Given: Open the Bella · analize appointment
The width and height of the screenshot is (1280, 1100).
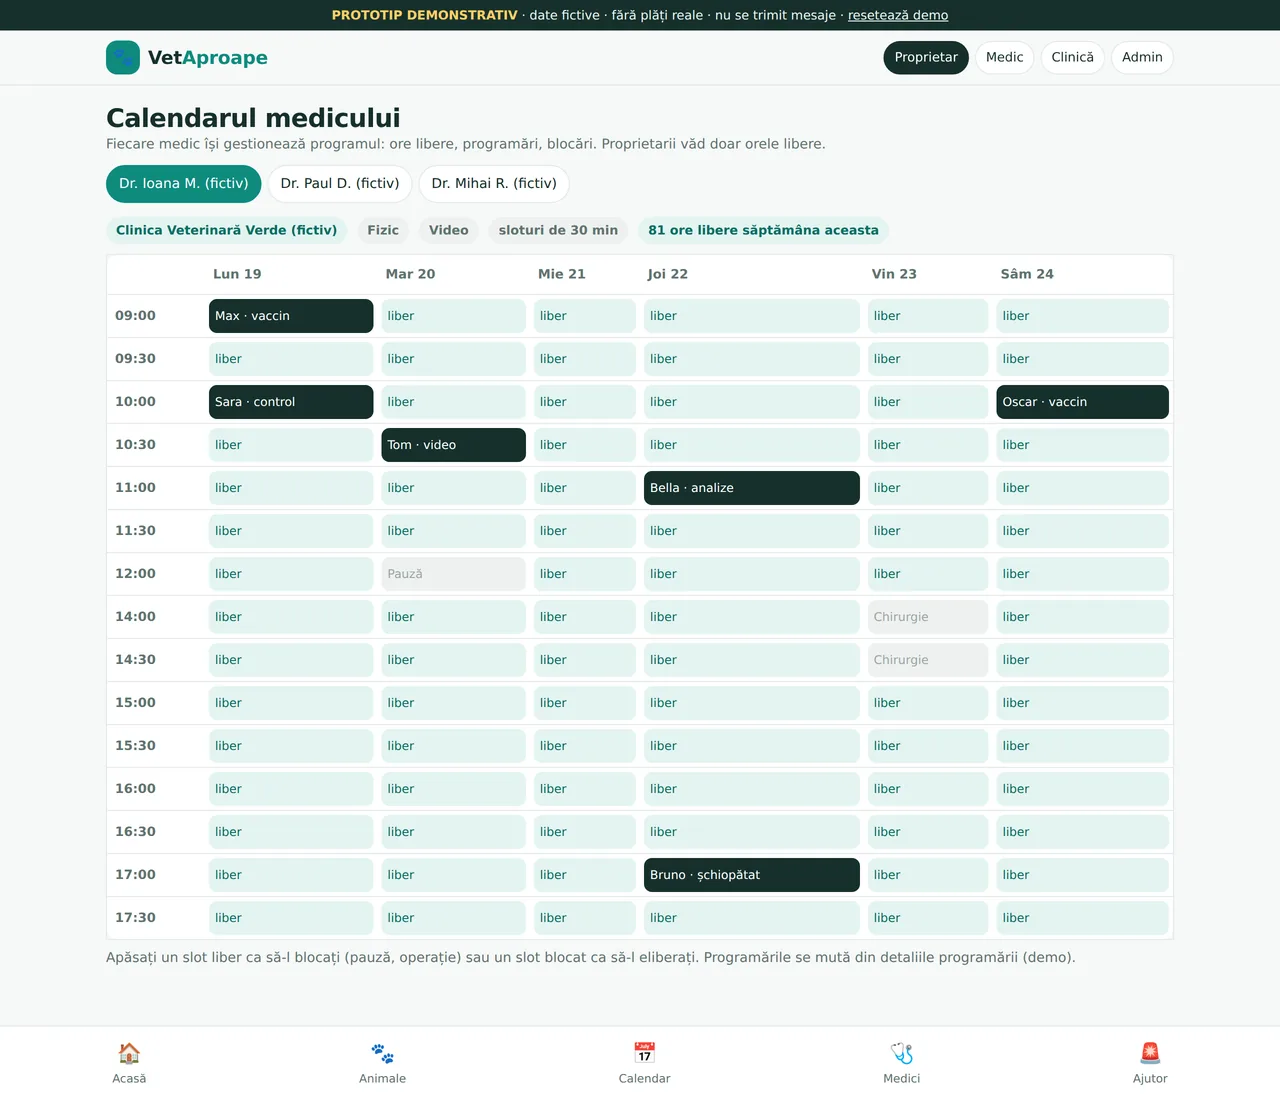Looking at the screenshot, I should click(x=752, y=488).
